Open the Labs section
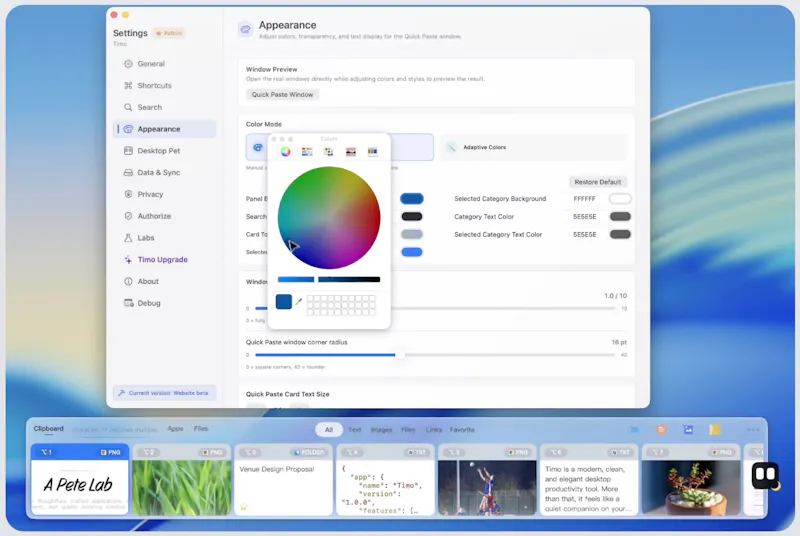This screenshot has width=800, height=536. tap(164, 238)
